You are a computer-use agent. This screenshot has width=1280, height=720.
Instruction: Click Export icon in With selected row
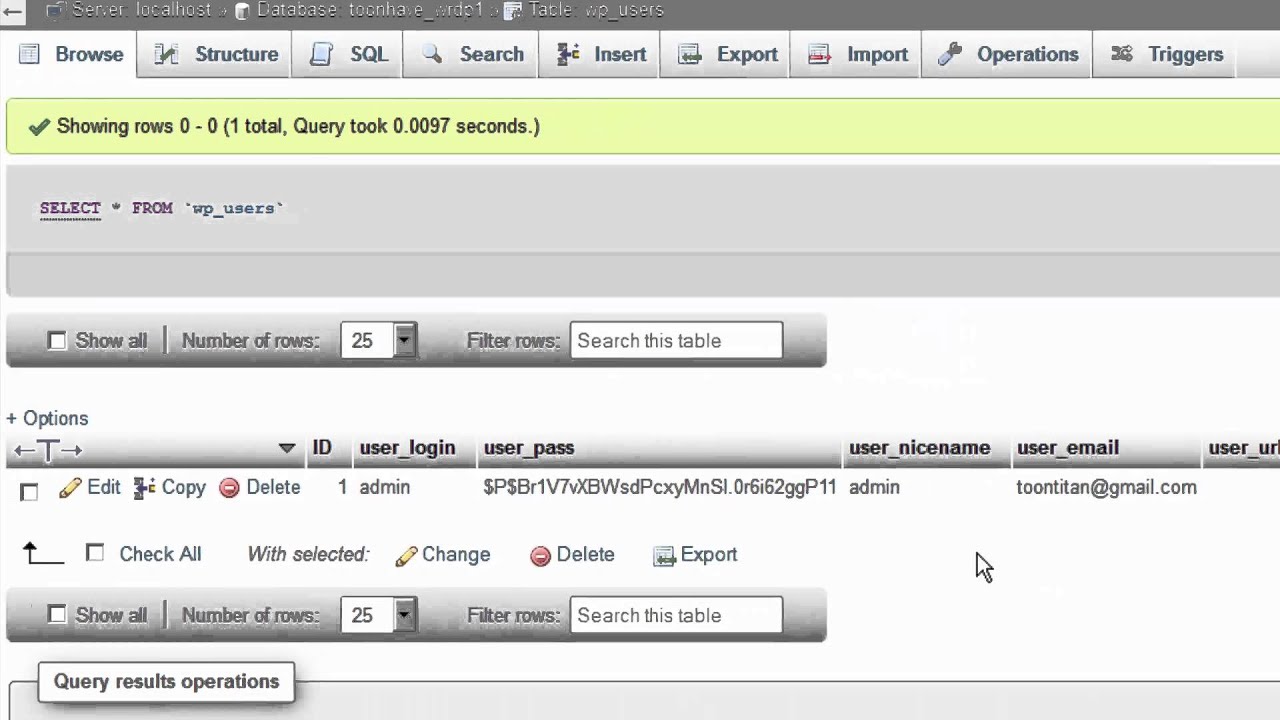pos(664,556)
